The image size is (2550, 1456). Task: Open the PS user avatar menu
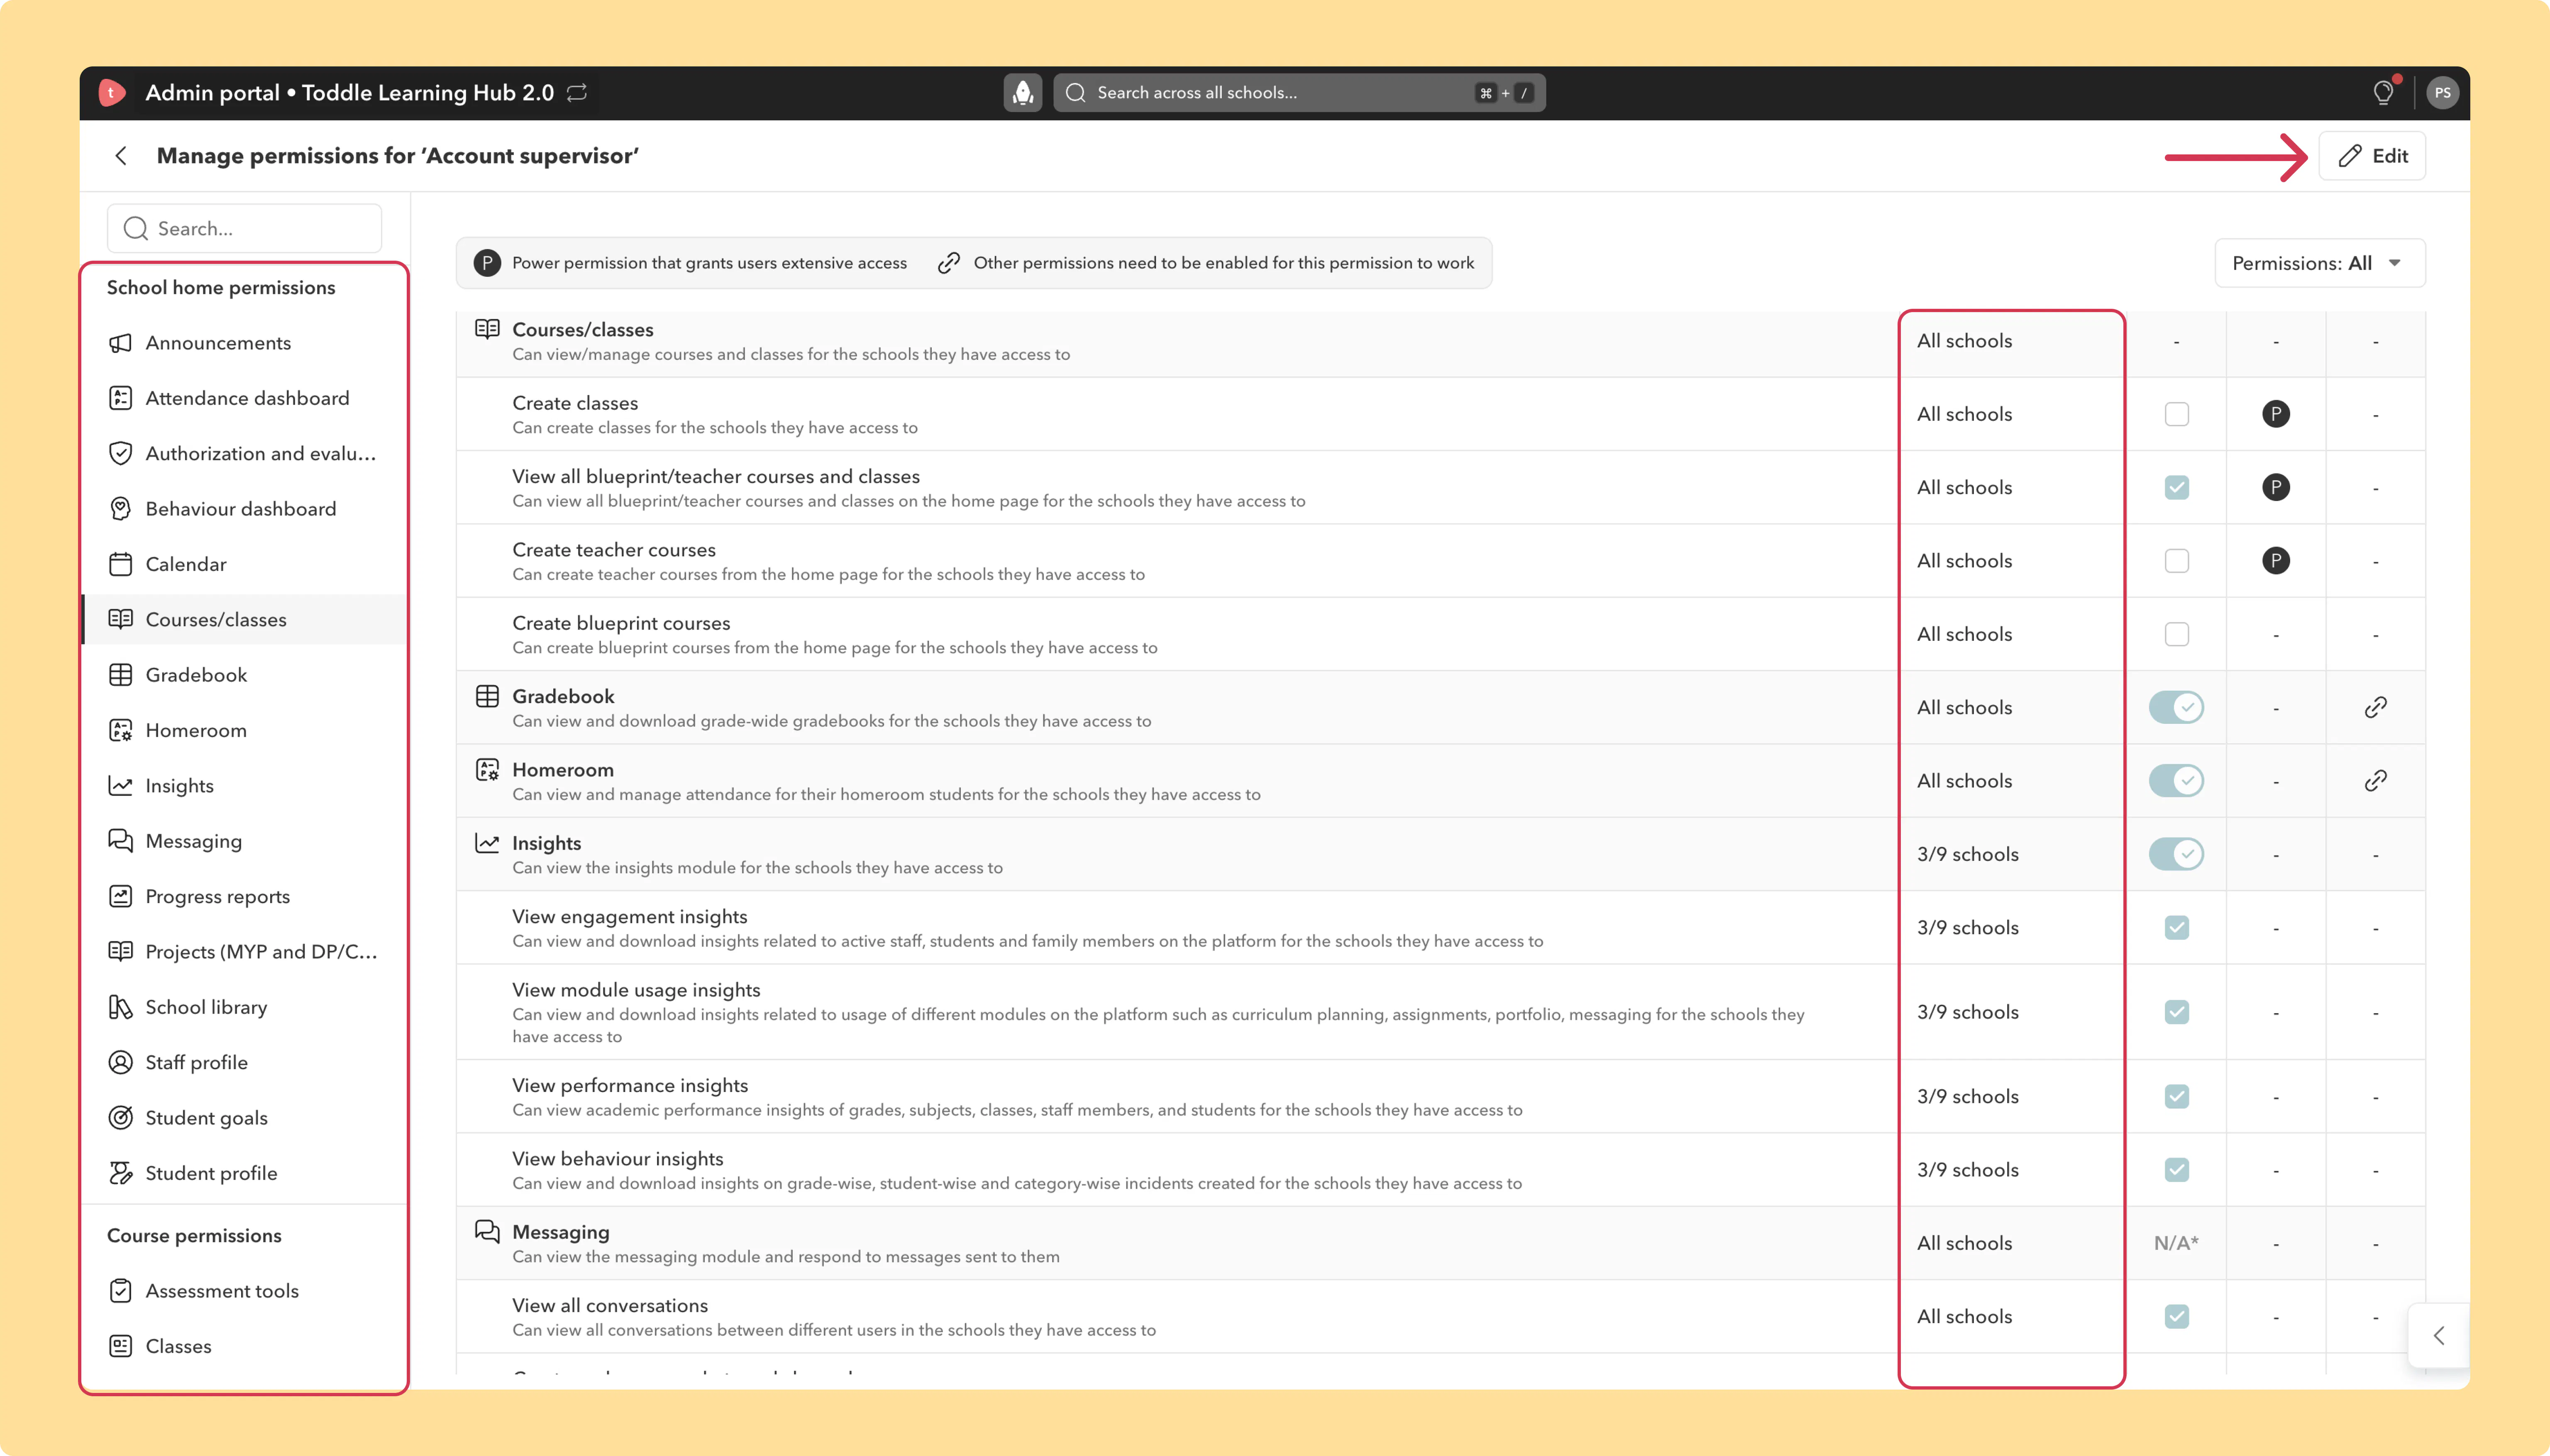[2442, 93]
